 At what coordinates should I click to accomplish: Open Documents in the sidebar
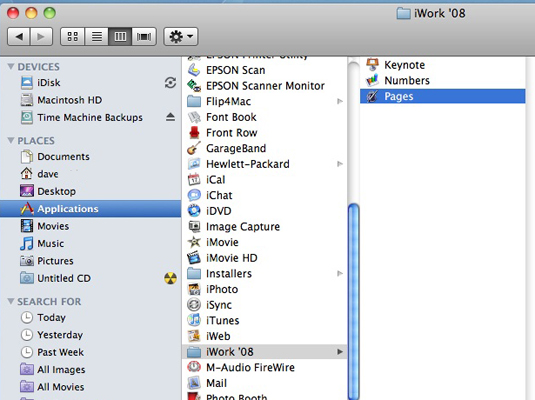click(x=90, y=157)
